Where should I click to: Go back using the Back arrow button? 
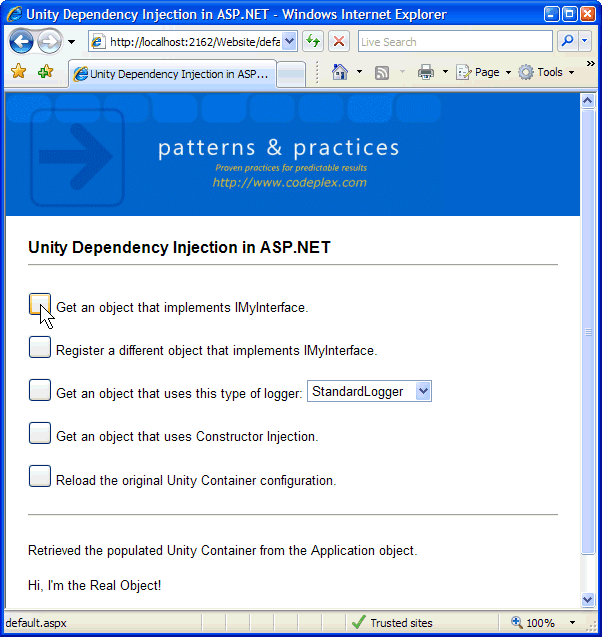pyautogui.click(x=21, y=41)
